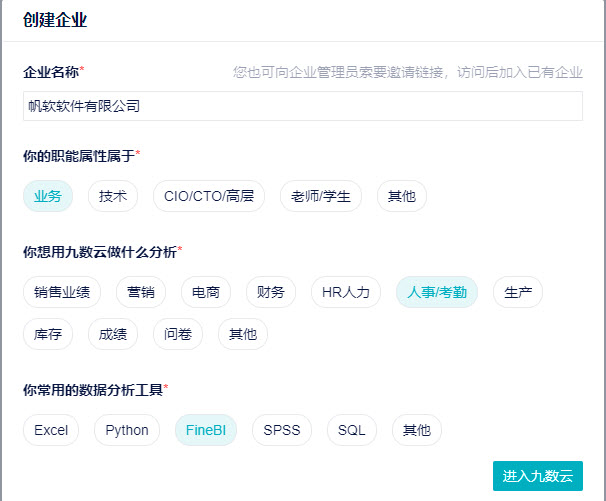Choose the 电商 analysis option
The height and width of the screenshot is (501, 606).
tap(206, 292)
